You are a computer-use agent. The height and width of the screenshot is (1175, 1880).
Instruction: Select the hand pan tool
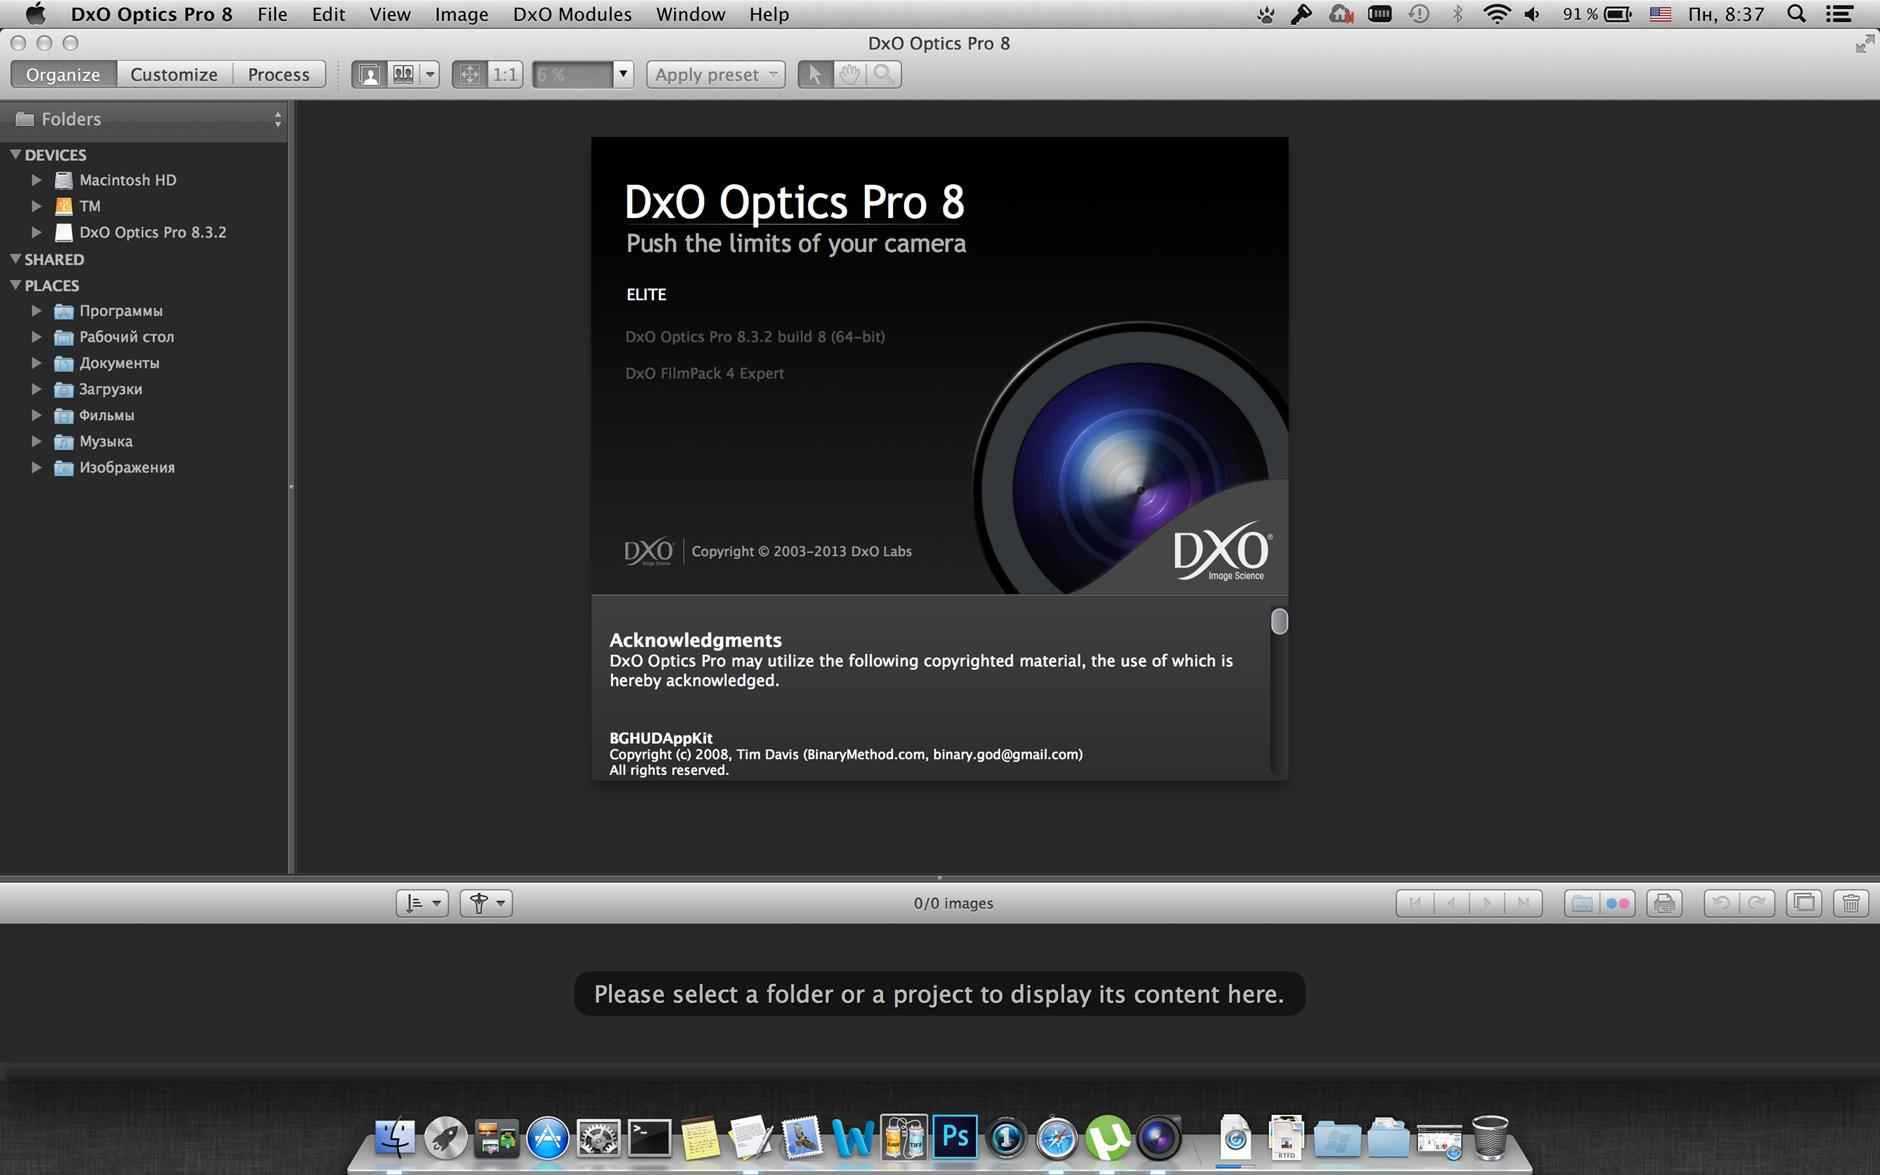(x=849, y=74)
